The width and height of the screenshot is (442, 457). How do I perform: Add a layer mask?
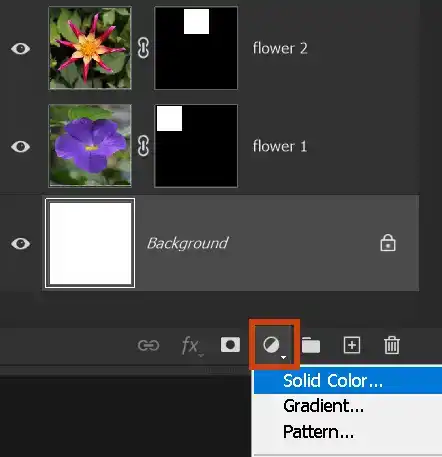click(x=230, y=345)
